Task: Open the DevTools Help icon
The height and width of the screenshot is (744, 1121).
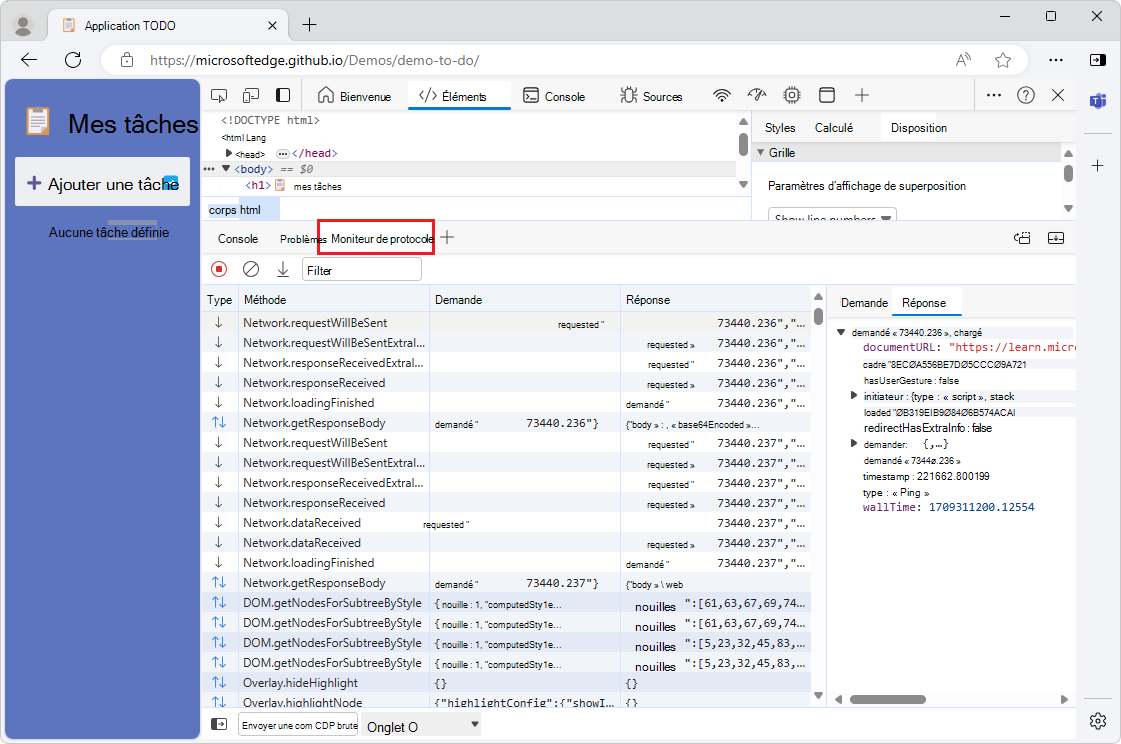Action: pyautogui.click(x=1025, y=96)
